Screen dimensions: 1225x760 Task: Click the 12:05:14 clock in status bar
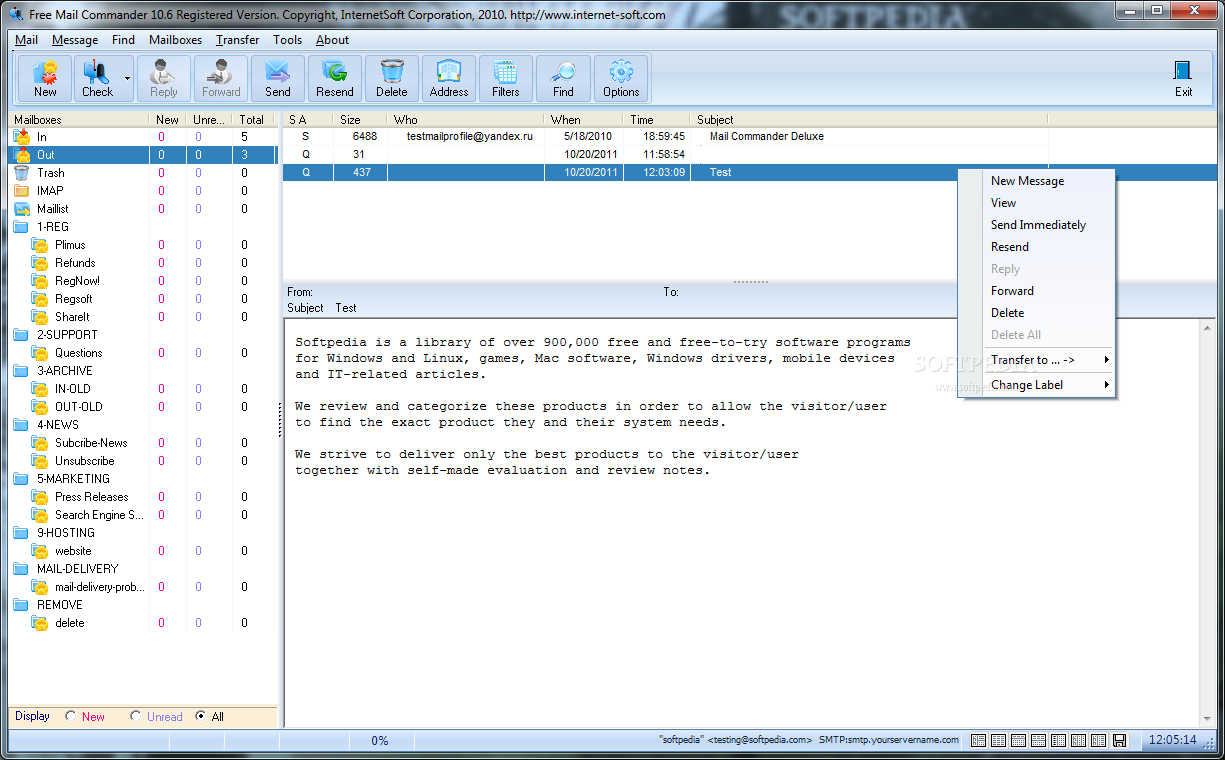pyautogui.click(x=1173, y=741)
